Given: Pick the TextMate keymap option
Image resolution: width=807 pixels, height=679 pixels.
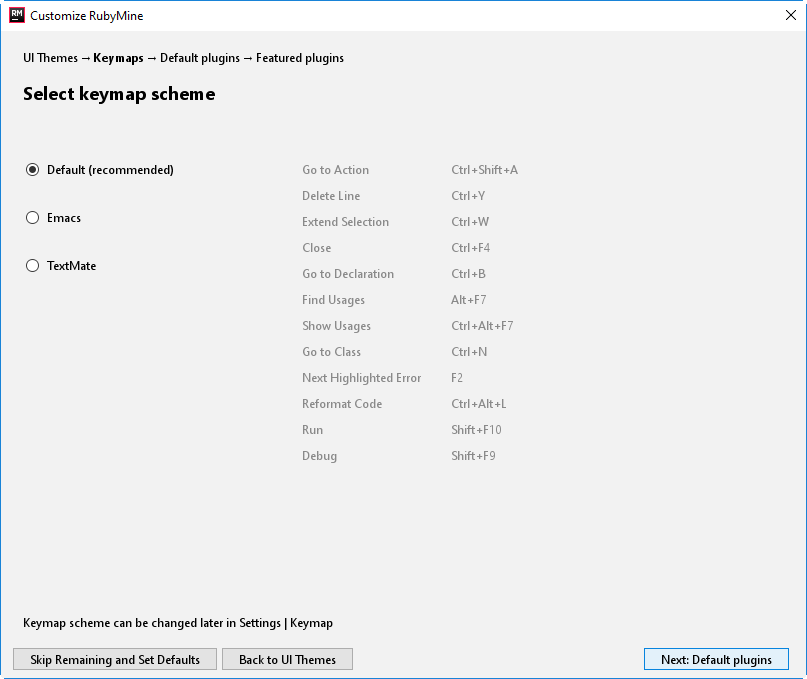Looking at the screenshot, I should coord(32,266).
